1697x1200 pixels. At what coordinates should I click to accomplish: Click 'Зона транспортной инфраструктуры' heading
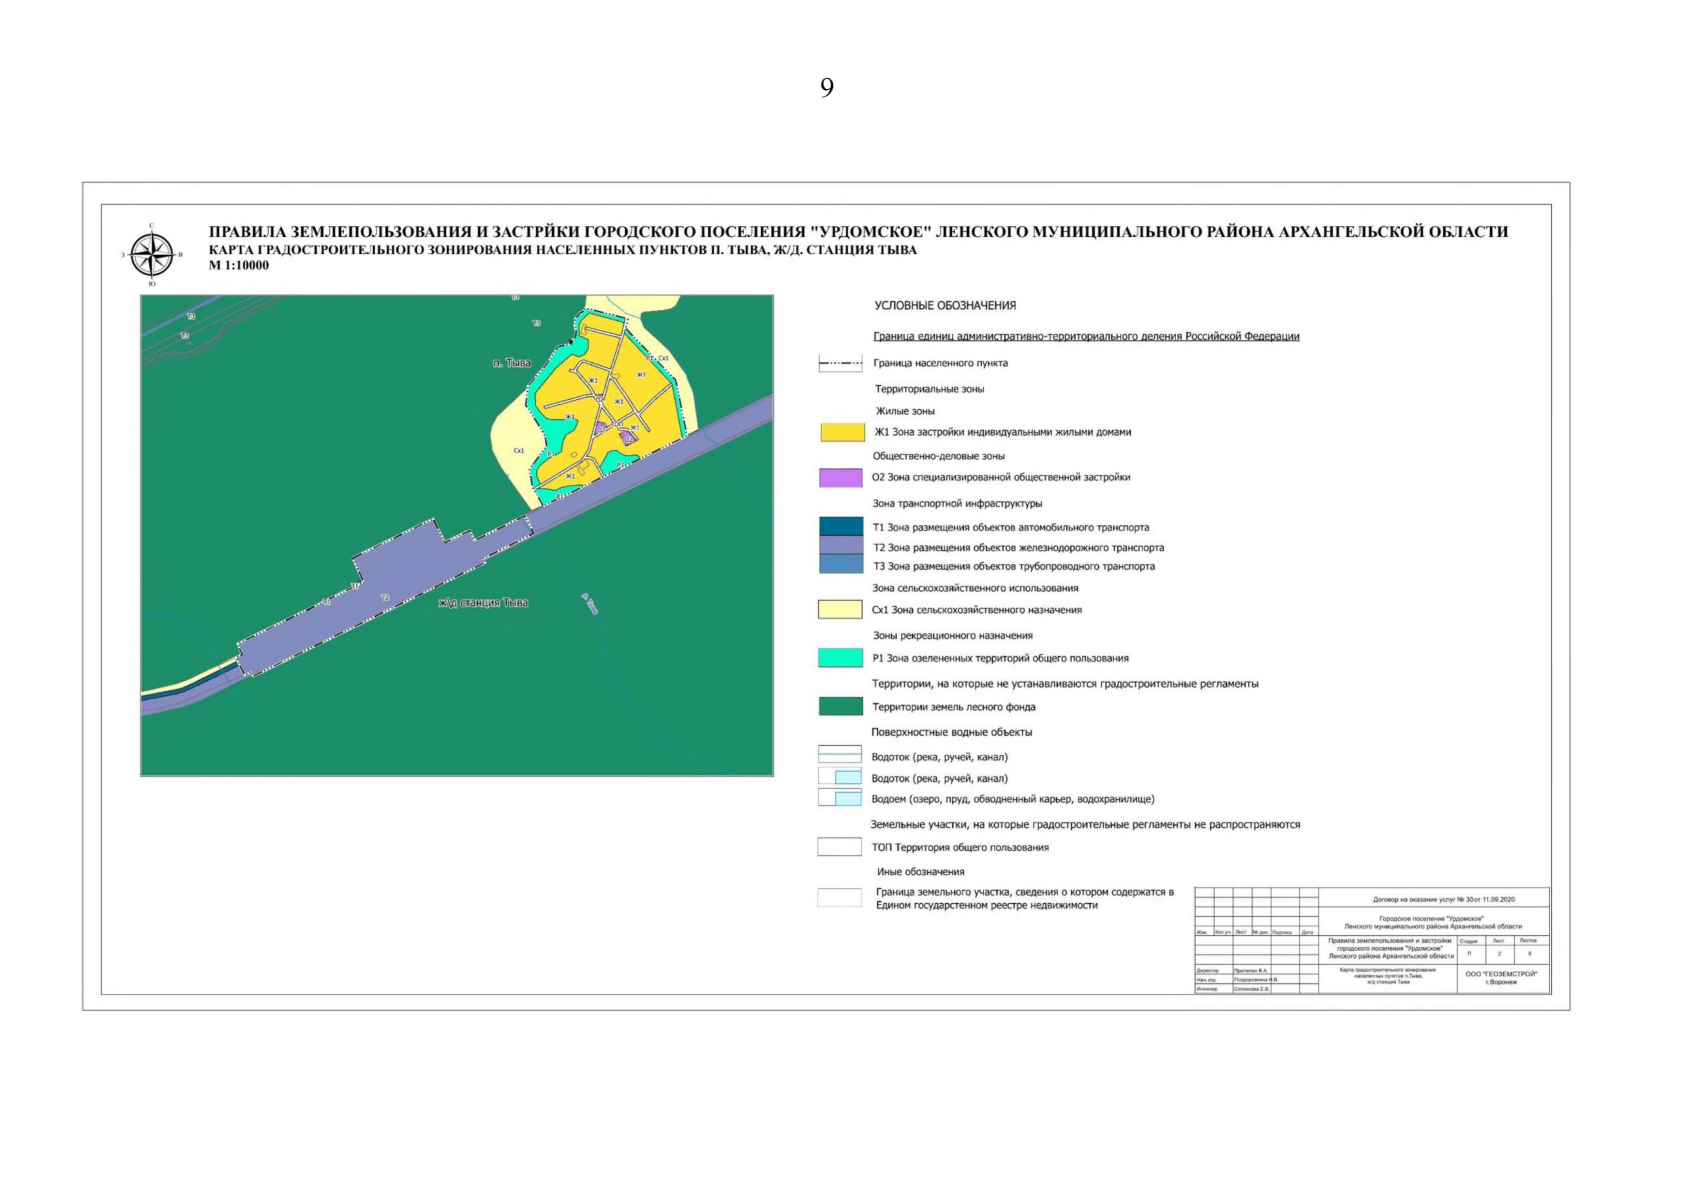point(957,504)
